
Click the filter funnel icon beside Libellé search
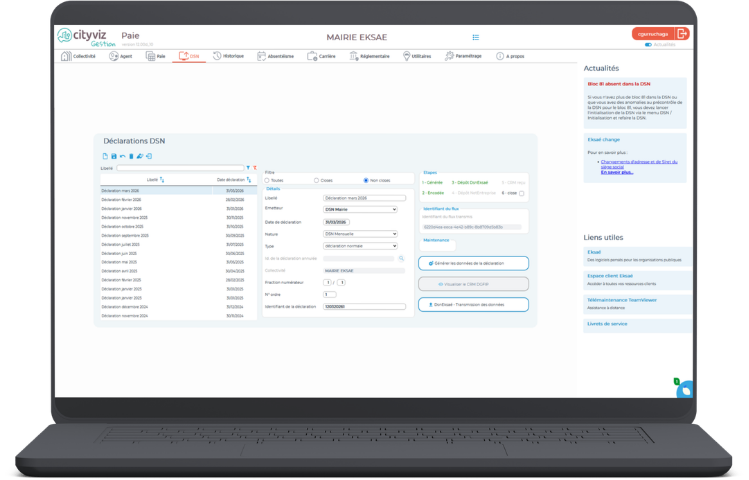248,168
